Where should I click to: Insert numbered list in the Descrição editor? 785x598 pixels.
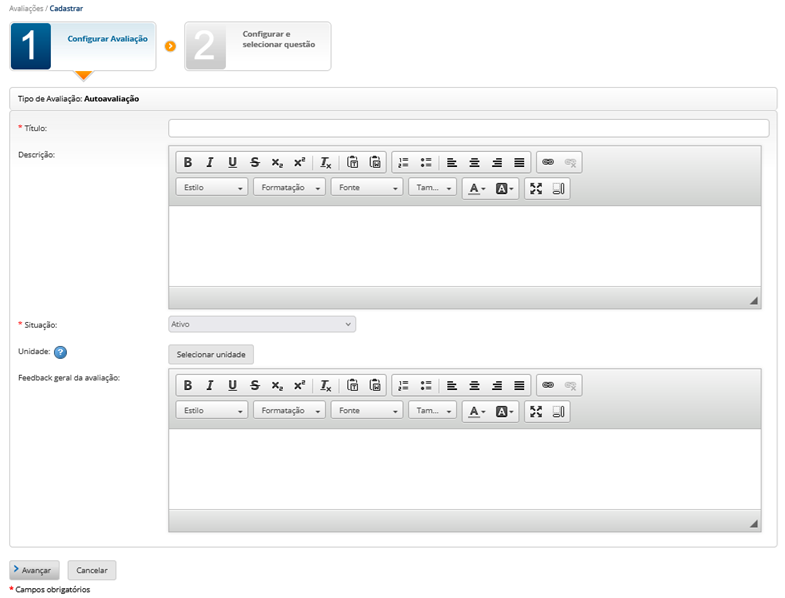(x=403, y=162)
